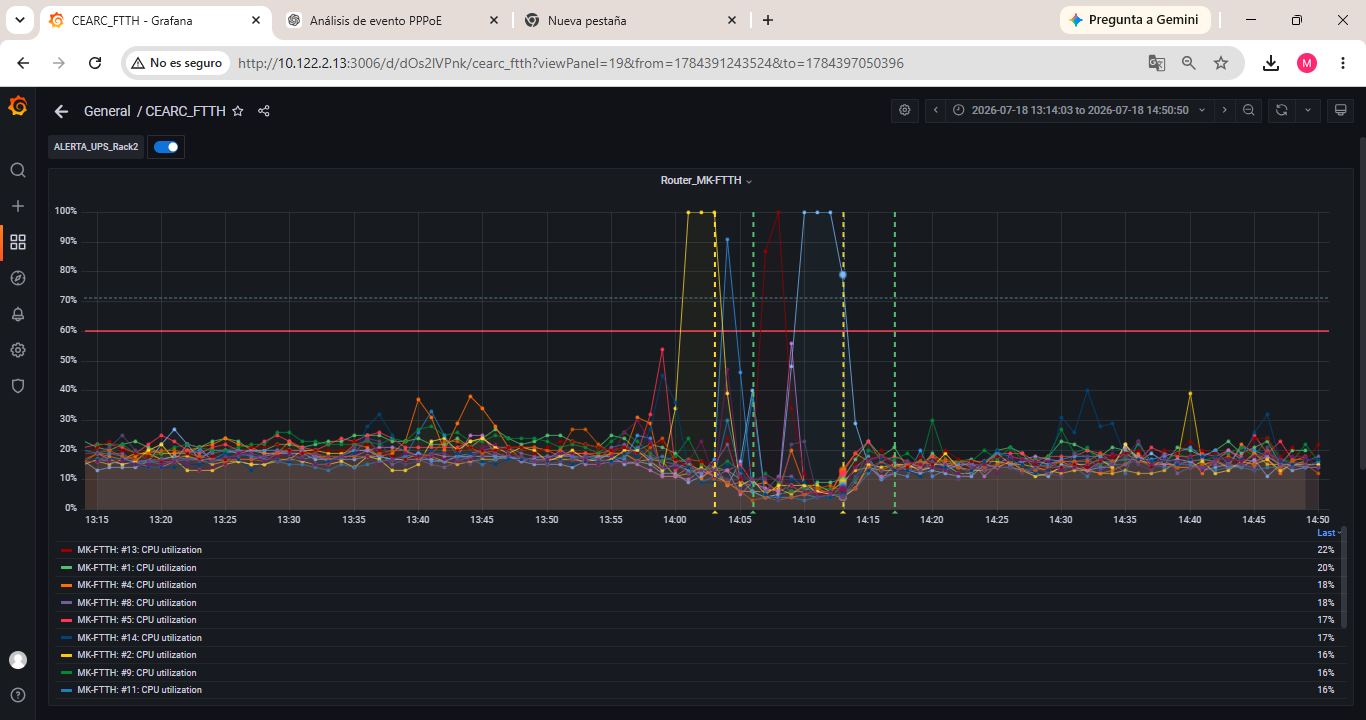Switch to the Análisis de evento PPPoE tab

pyautogui.click(x=393, y=20)
